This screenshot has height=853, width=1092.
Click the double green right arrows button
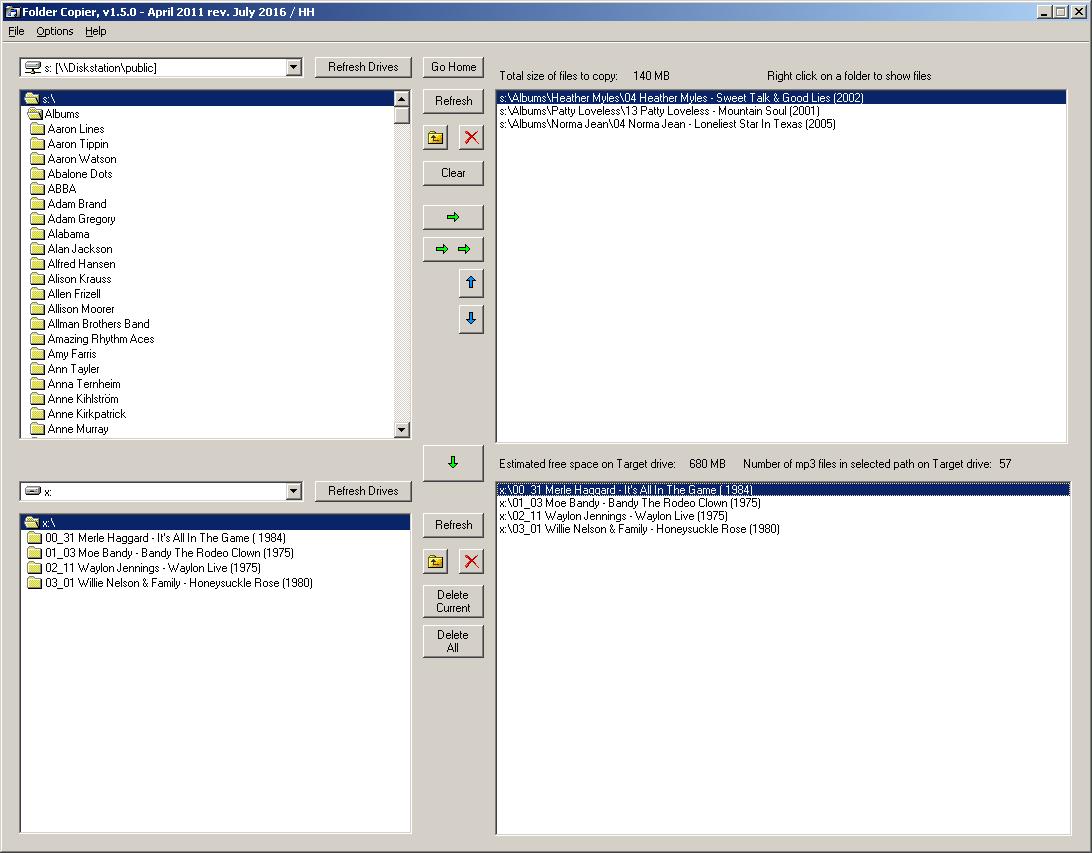coord(453,249)
